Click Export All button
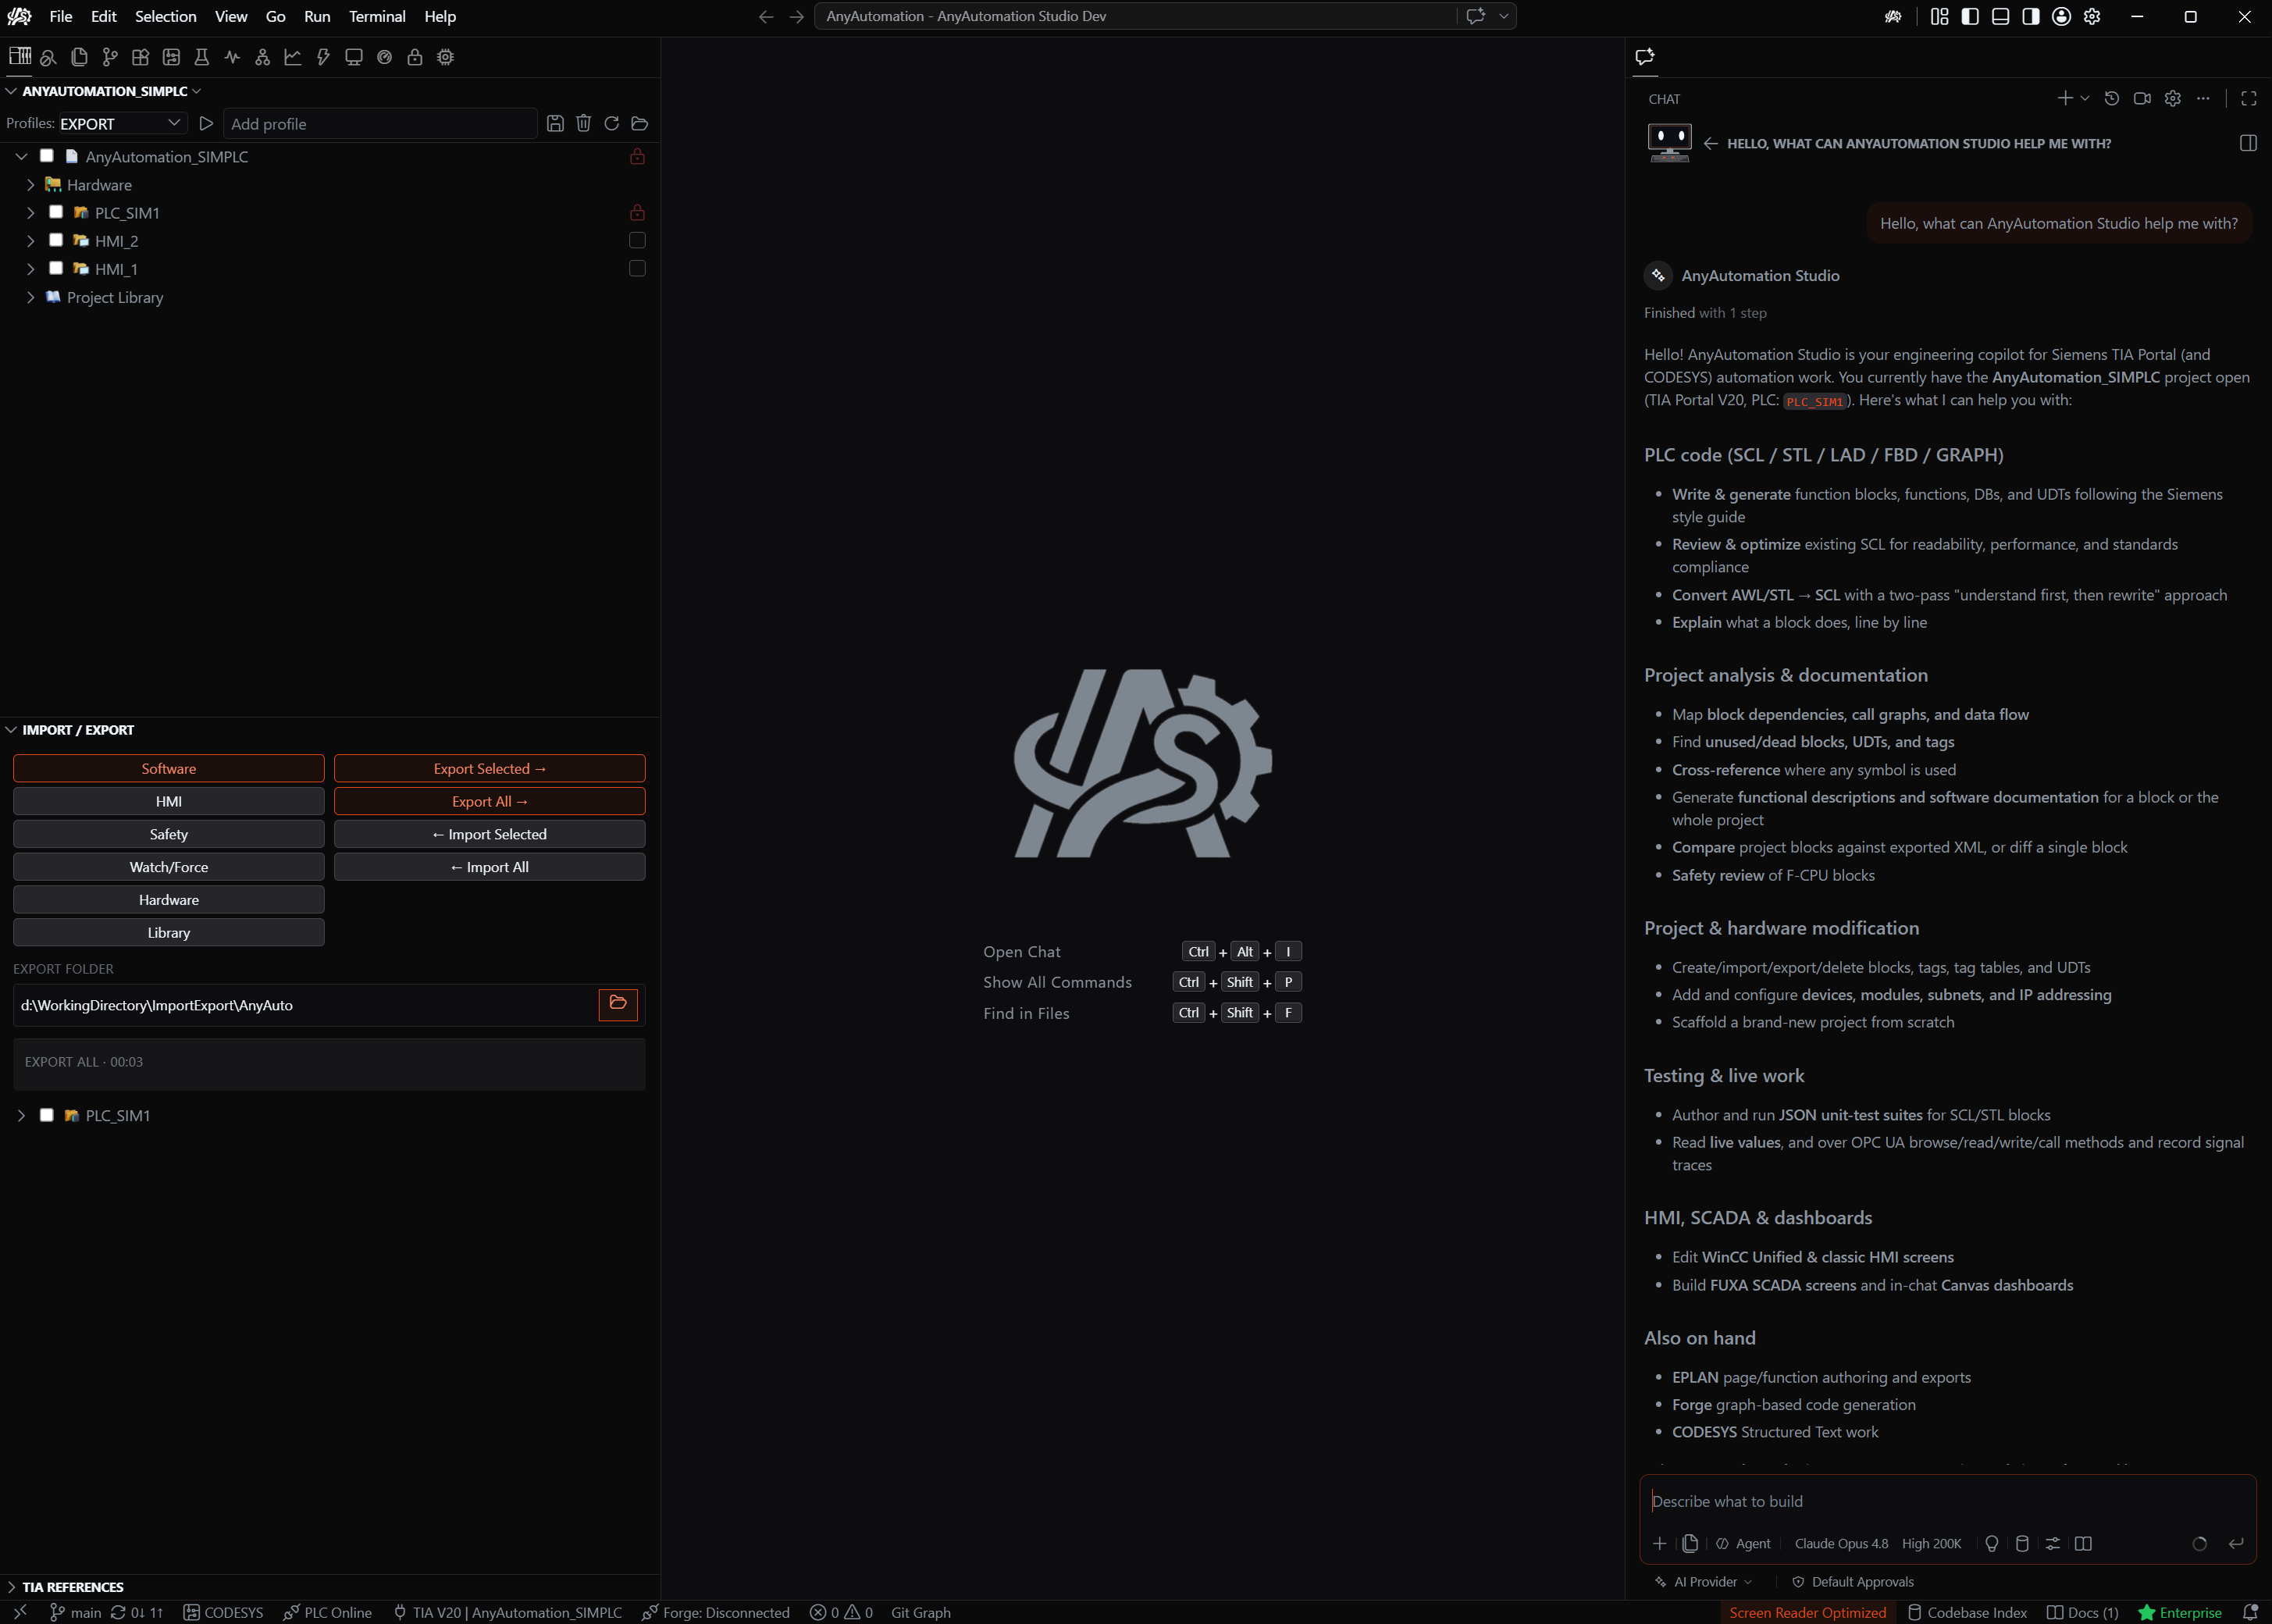 point(489,801)
